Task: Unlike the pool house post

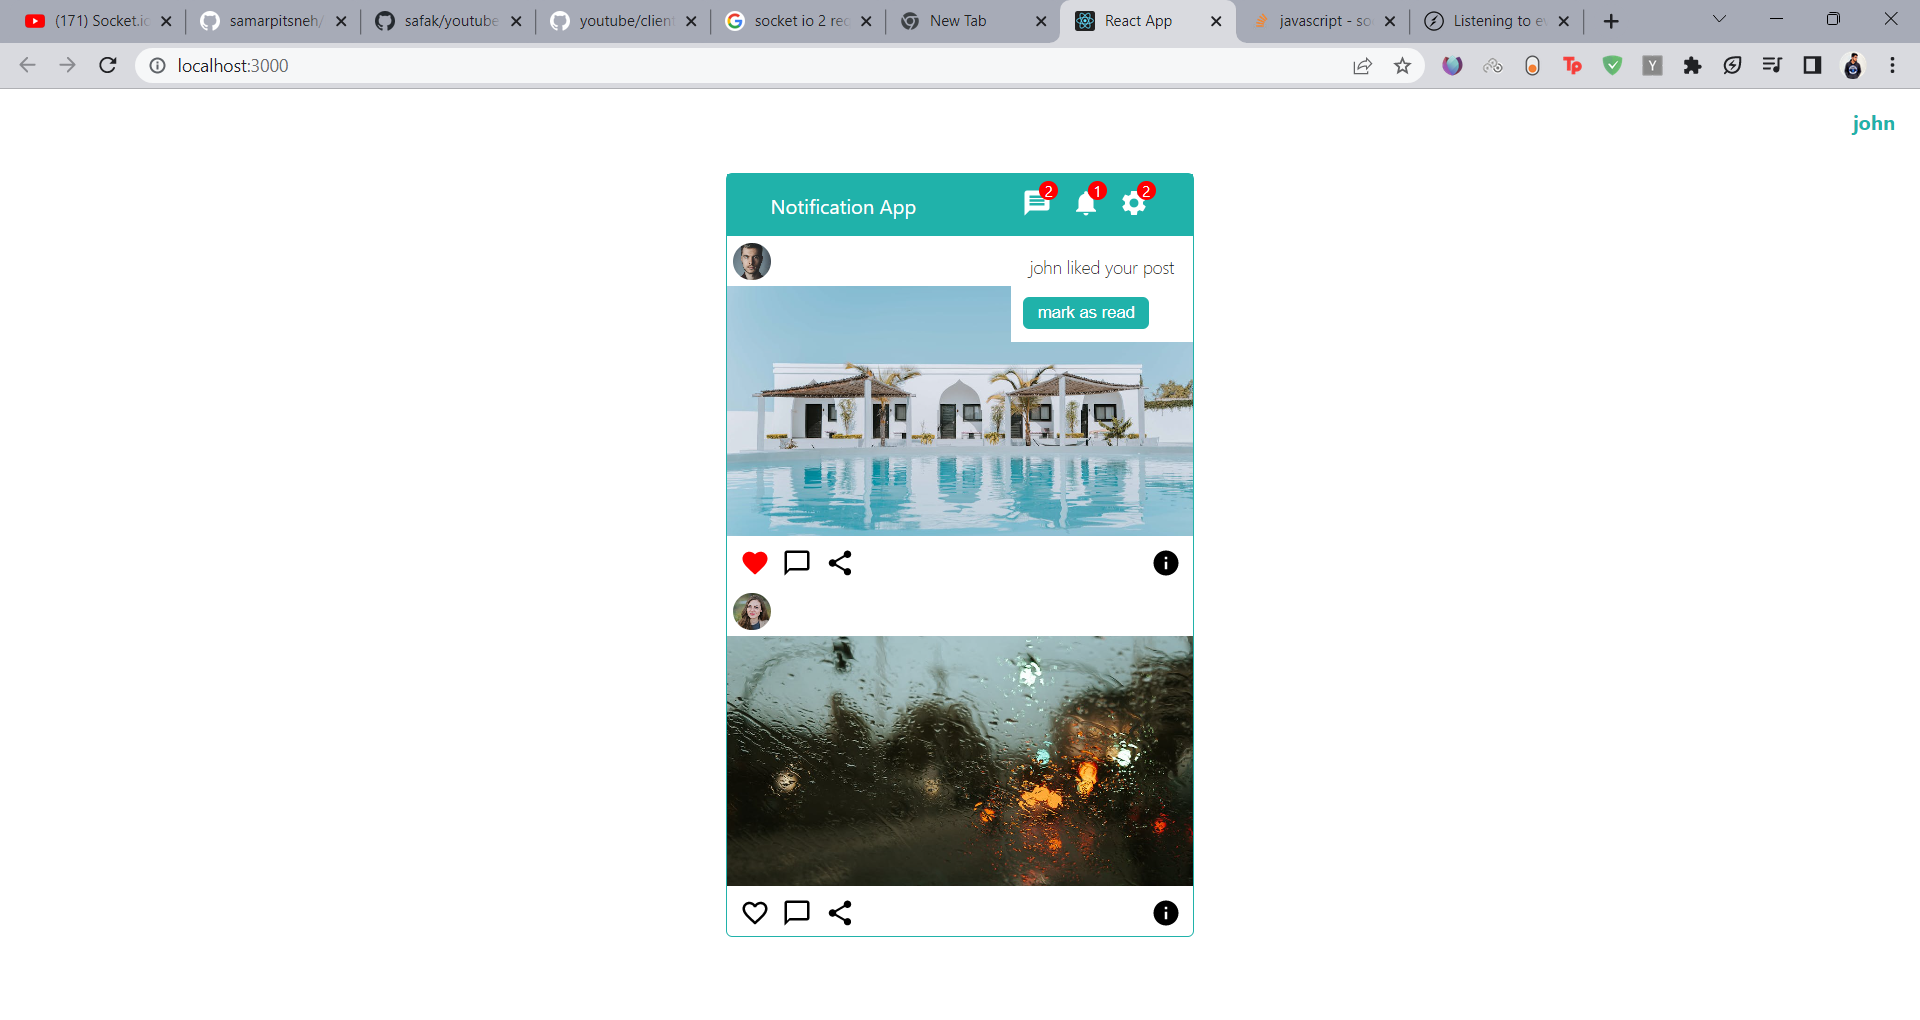Action: (x=754, y=562)
